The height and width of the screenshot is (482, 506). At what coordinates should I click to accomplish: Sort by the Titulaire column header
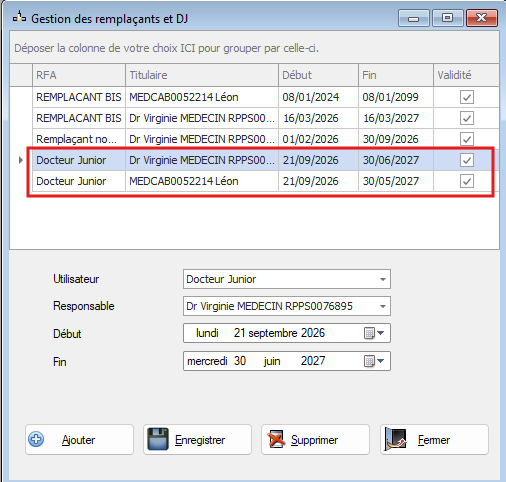202,75
